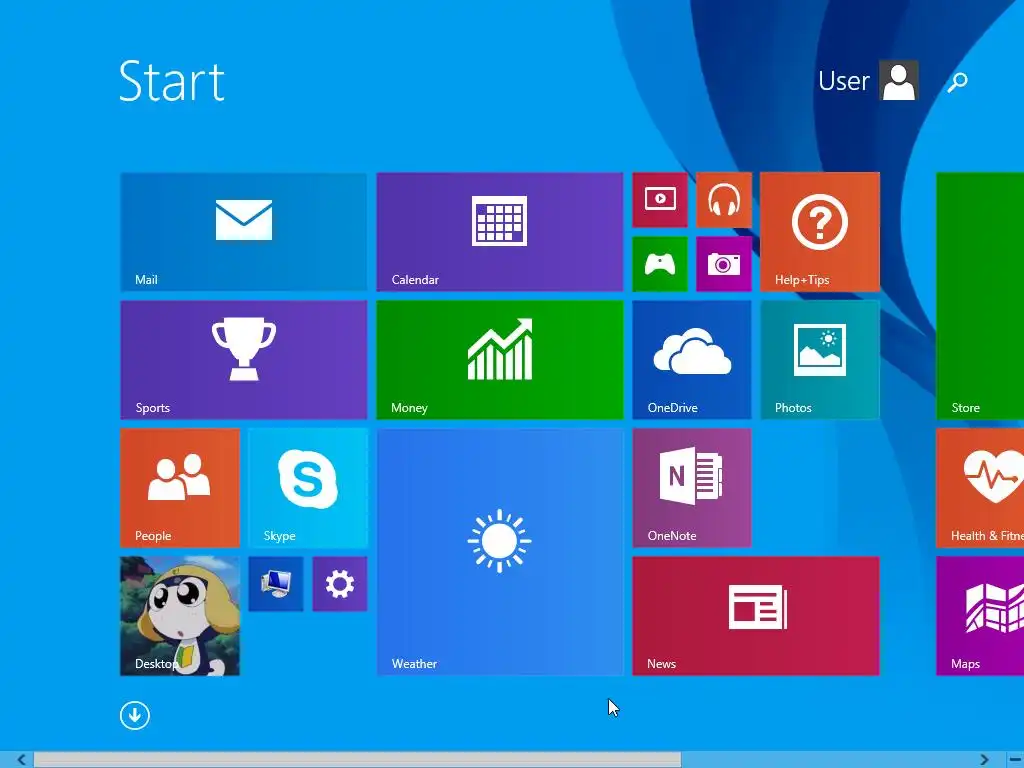Click the scrollbar right arrow
This screenshot has height=768, width=1024.
point(984,760)
